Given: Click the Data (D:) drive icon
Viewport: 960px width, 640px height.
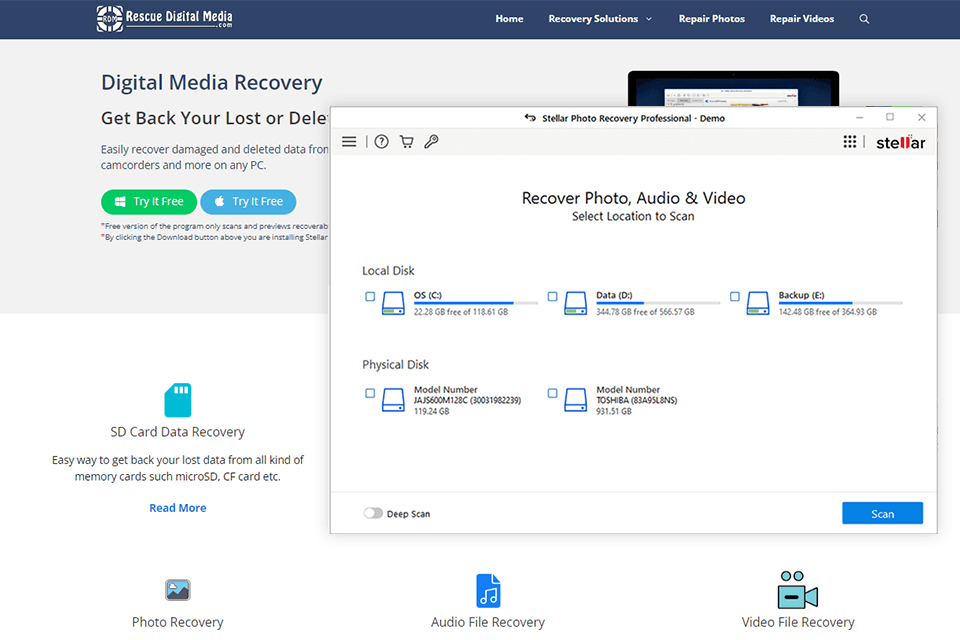Looking at the screenshot, I should (x=576, y=303).
